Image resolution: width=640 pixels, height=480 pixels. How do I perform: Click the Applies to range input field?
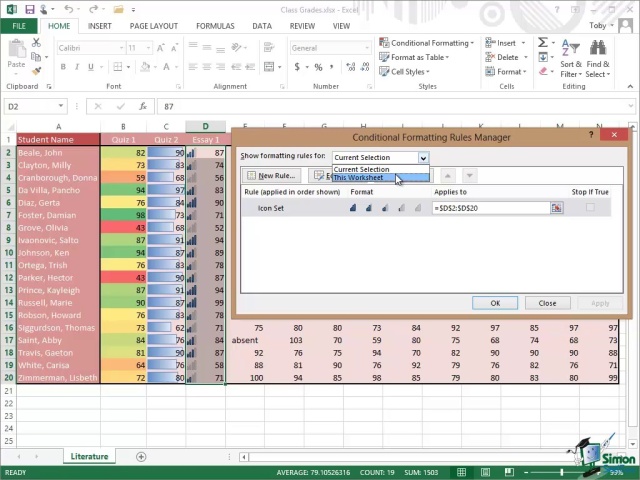coord(490,208)
